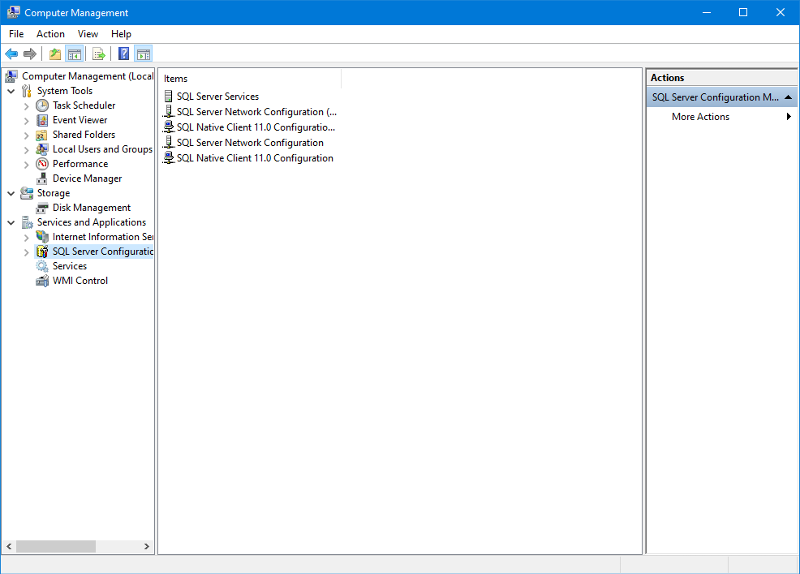Expand the Task Scheduler node
The image size is (800, 574).
point(26,106)
